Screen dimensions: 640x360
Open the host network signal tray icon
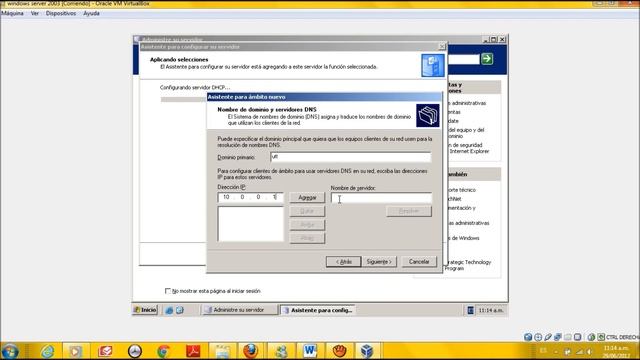click(579, 351)
